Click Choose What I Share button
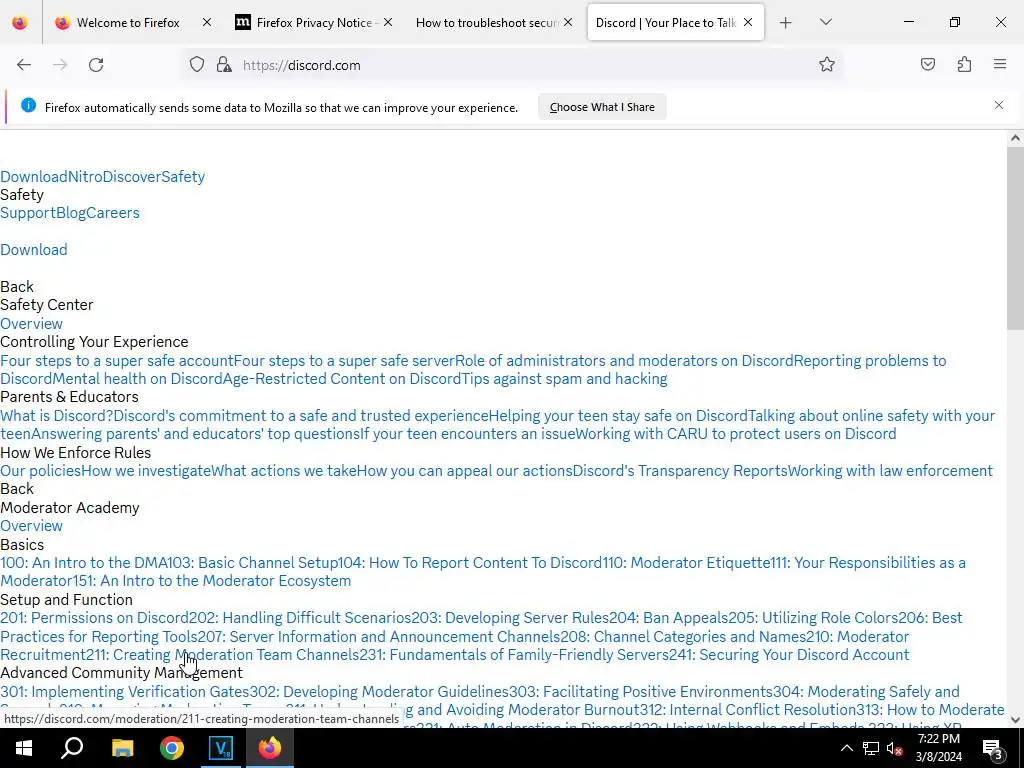Screen dimensions: 1024x768 click(602, 107)
